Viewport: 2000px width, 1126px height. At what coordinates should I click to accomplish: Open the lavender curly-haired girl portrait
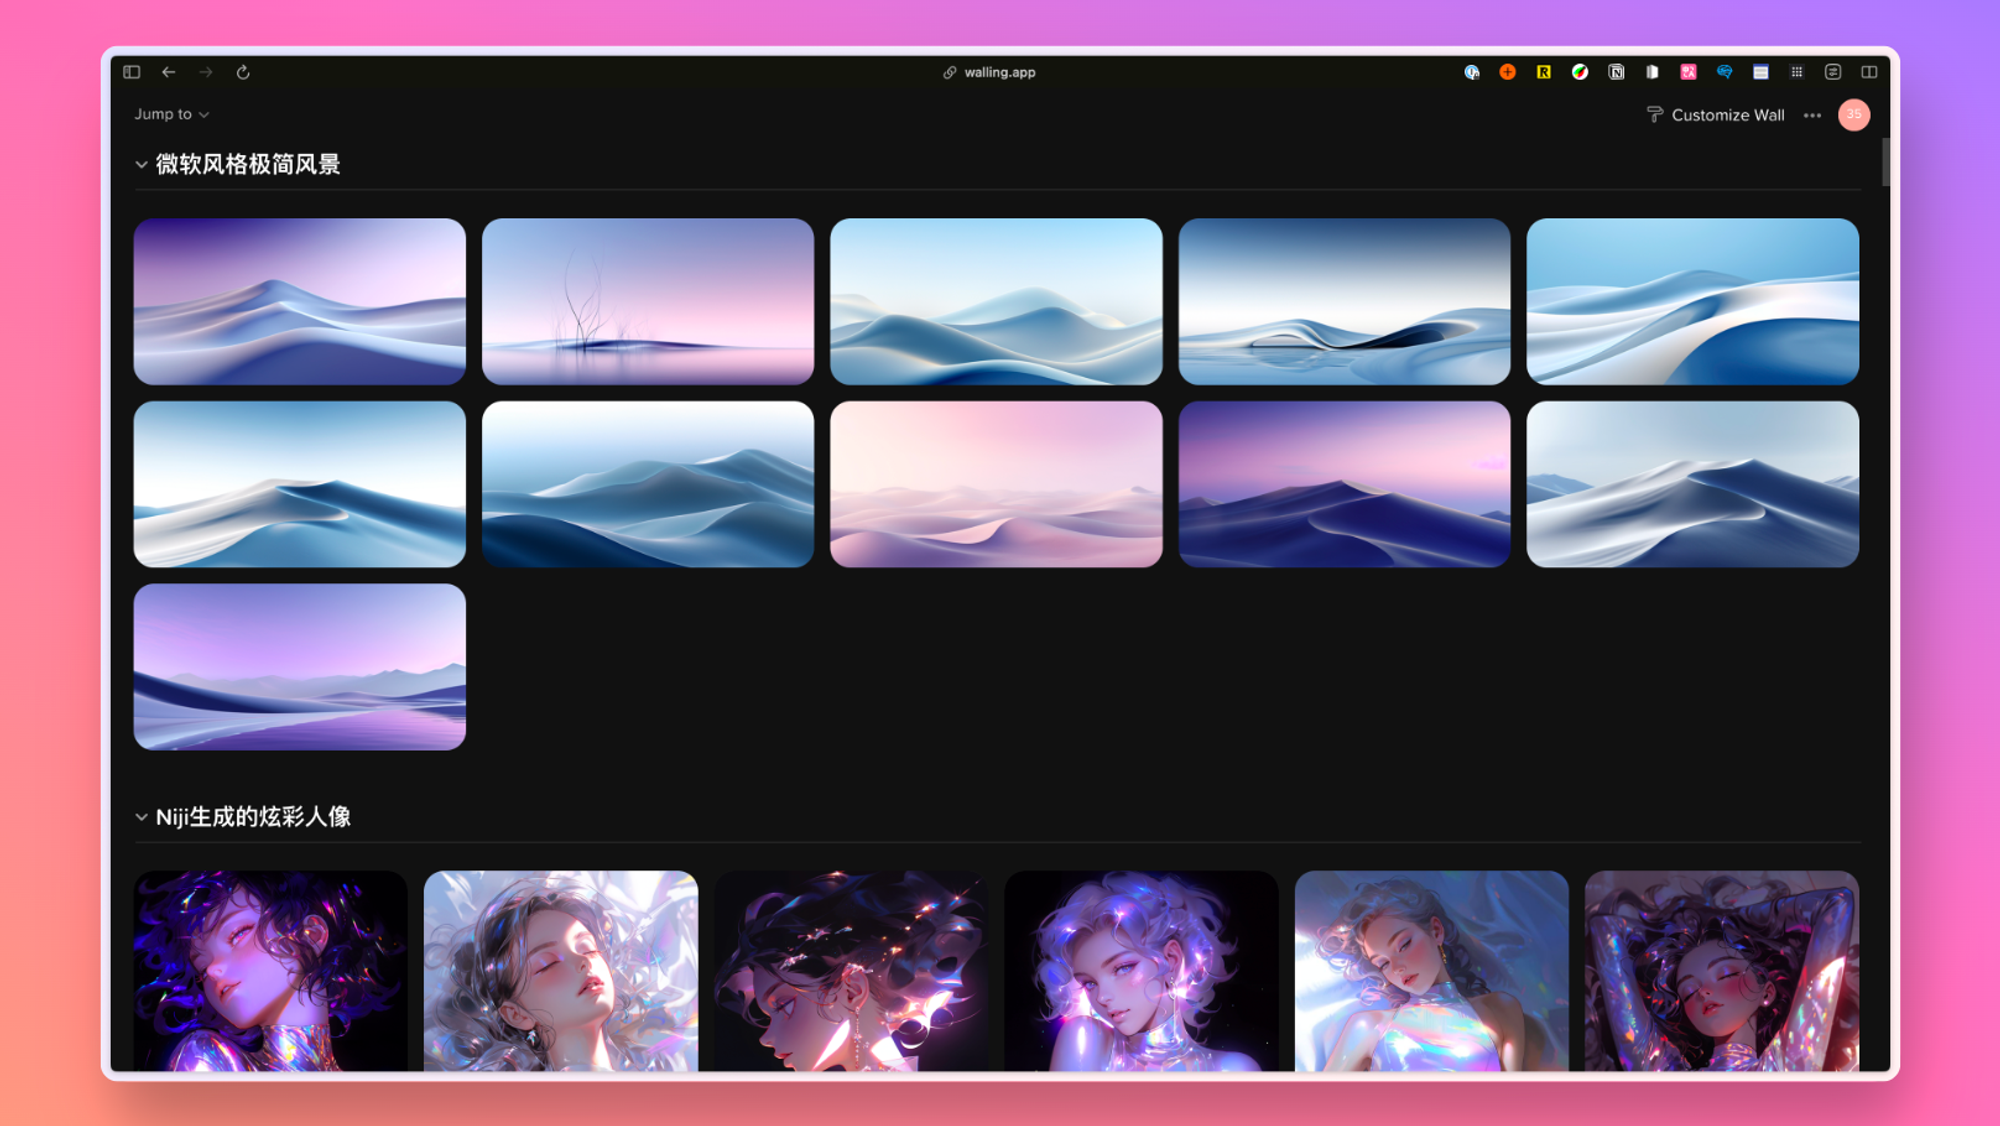point(1141,971)
